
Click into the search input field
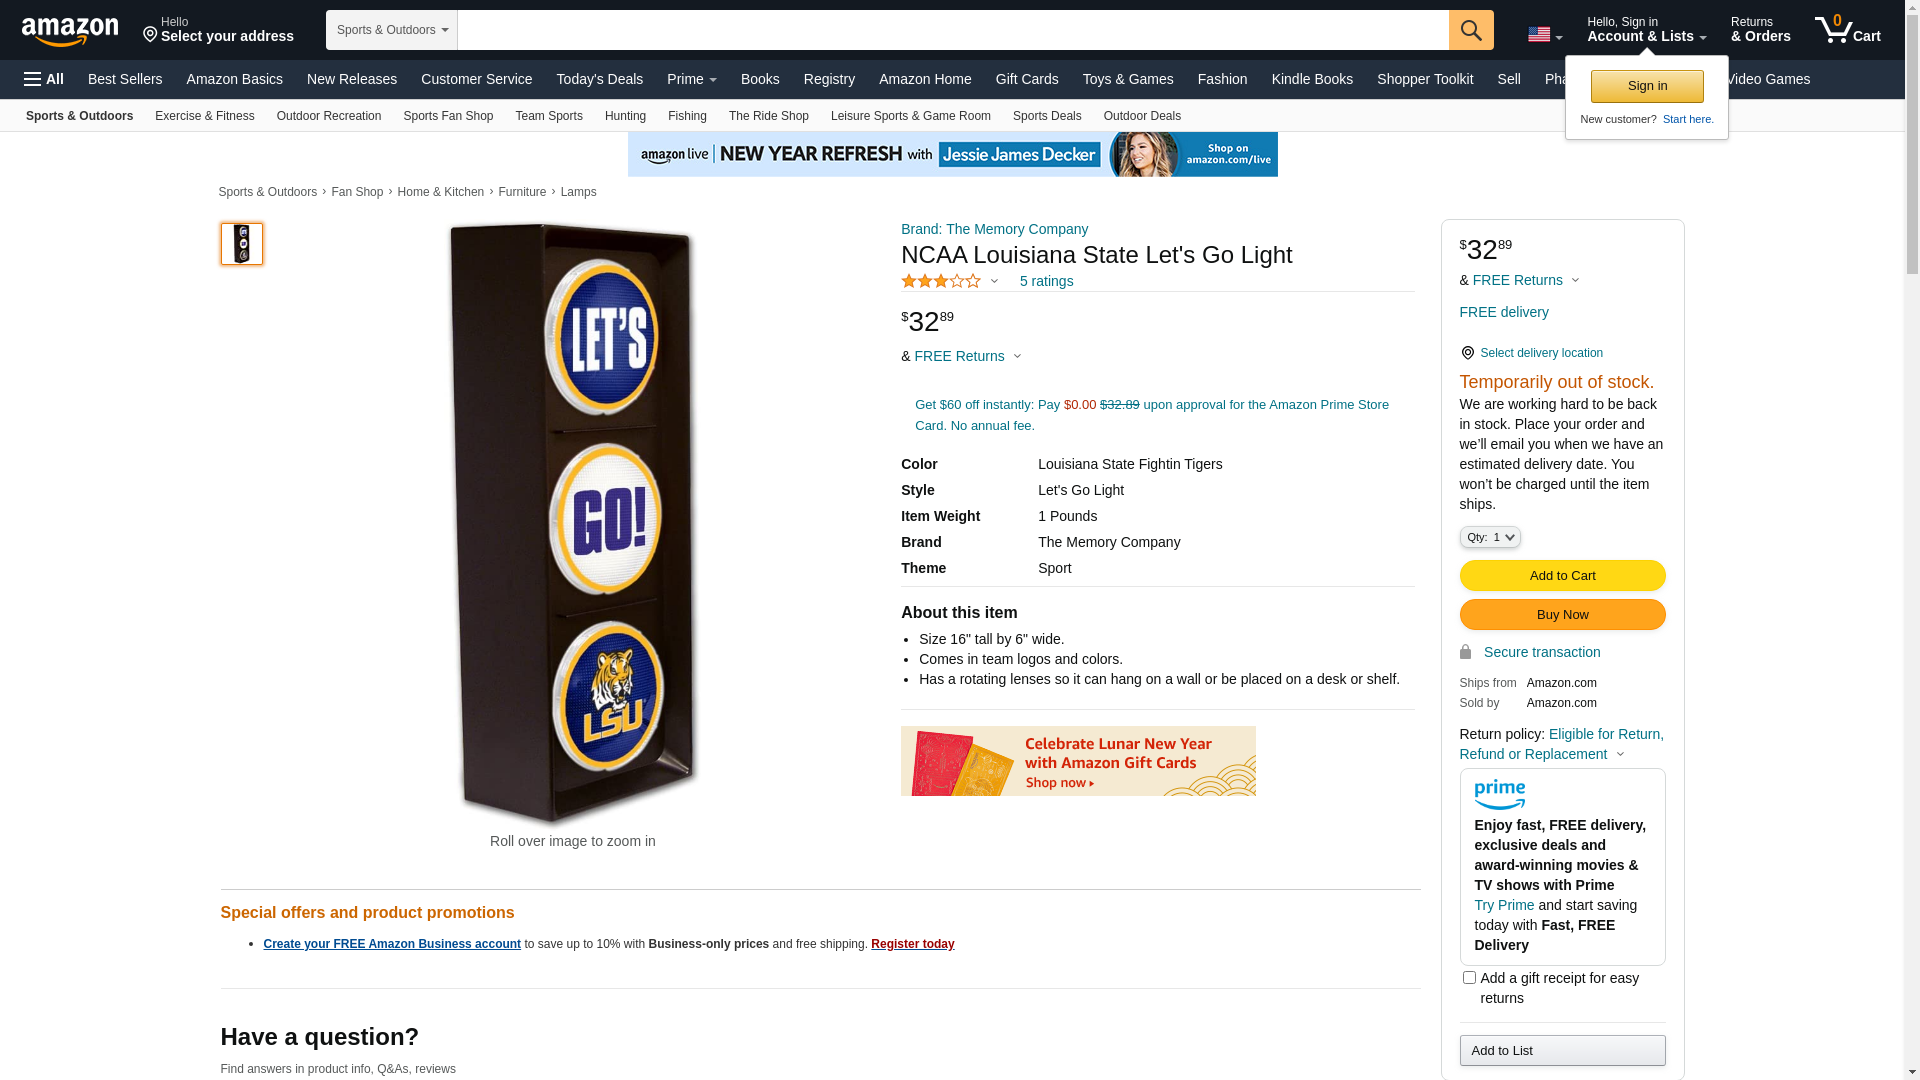tap(953, 30)
